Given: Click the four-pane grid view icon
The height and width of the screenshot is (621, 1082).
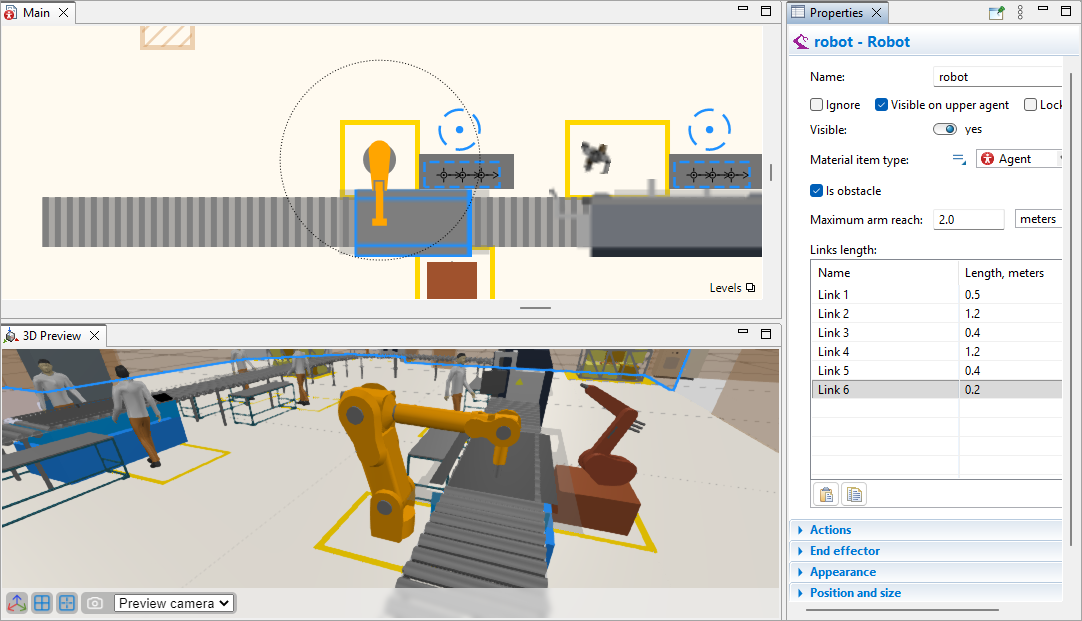Looking at the screenshot, I should click(x=42, y=603).
